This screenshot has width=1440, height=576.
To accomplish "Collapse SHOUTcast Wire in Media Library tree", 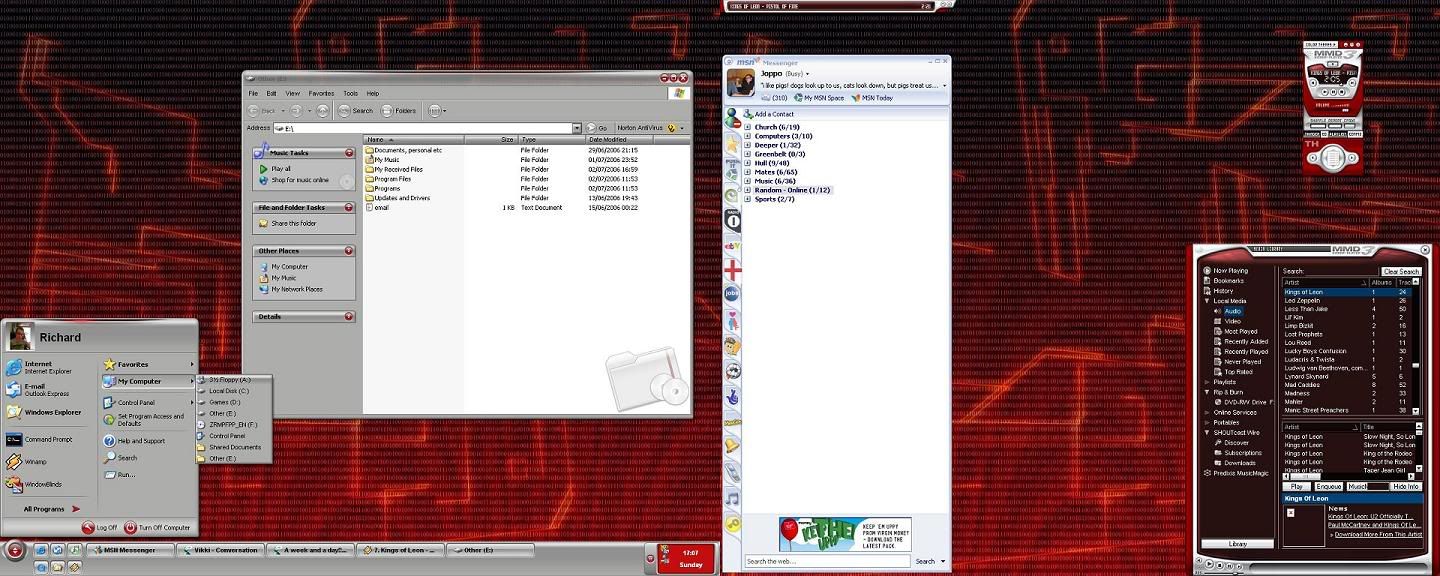I will tap(1207, 432).
